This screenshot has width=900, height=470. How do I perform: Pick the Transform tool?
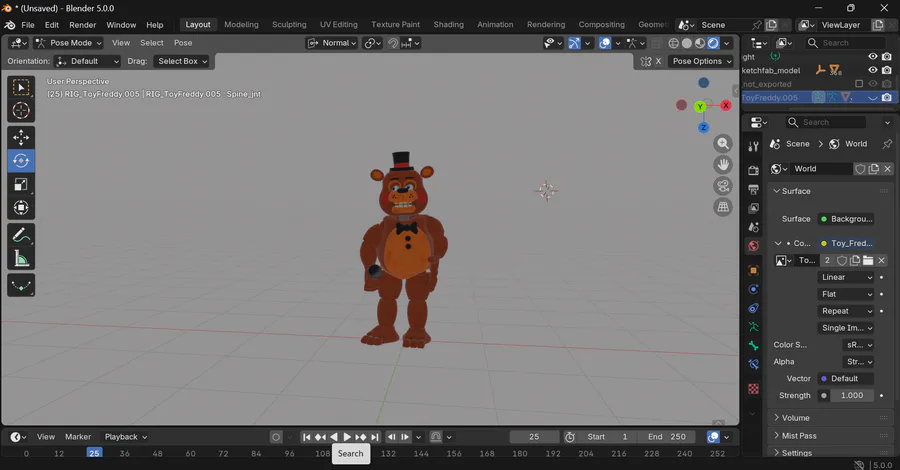point(21,208)
